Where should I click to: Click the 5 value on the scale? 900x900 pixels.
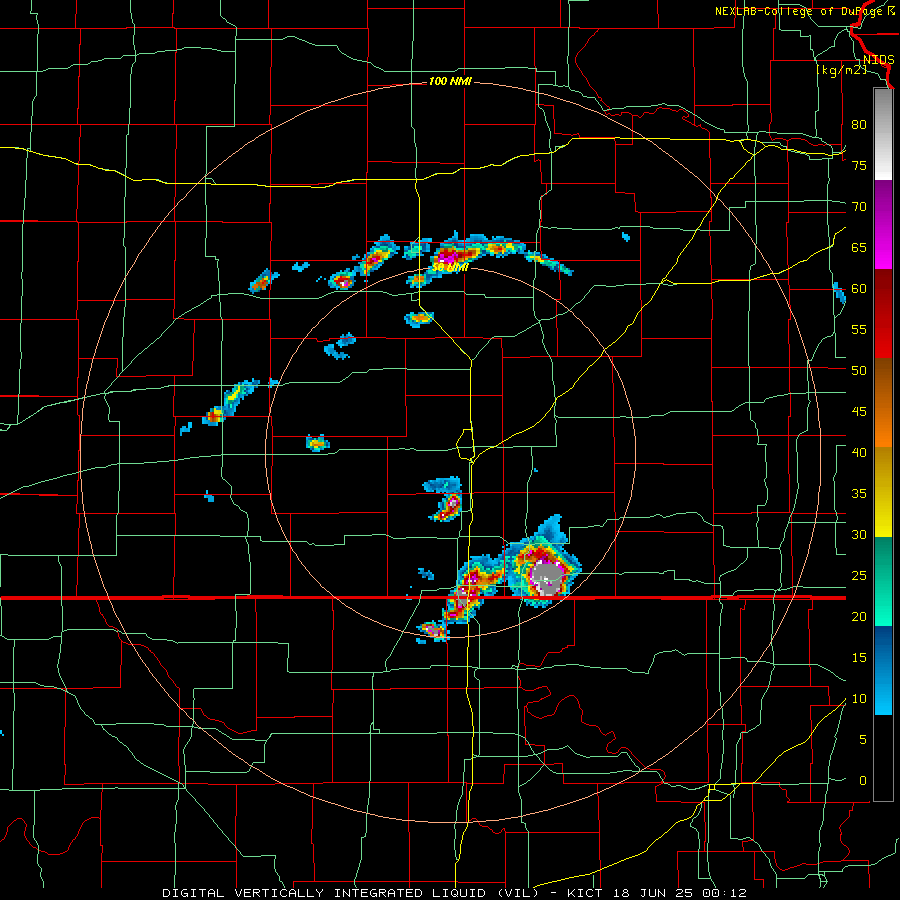pyautogui.click(x=863, y=740)
